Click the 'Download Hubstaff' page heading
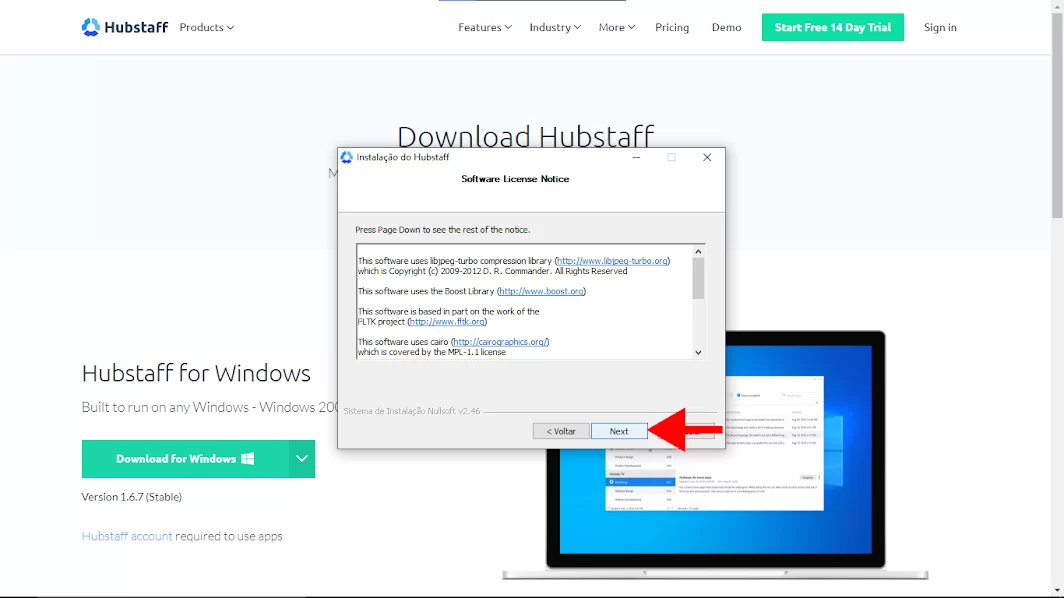The width and height of the screenshot is (1064, 598). (525, 136)
